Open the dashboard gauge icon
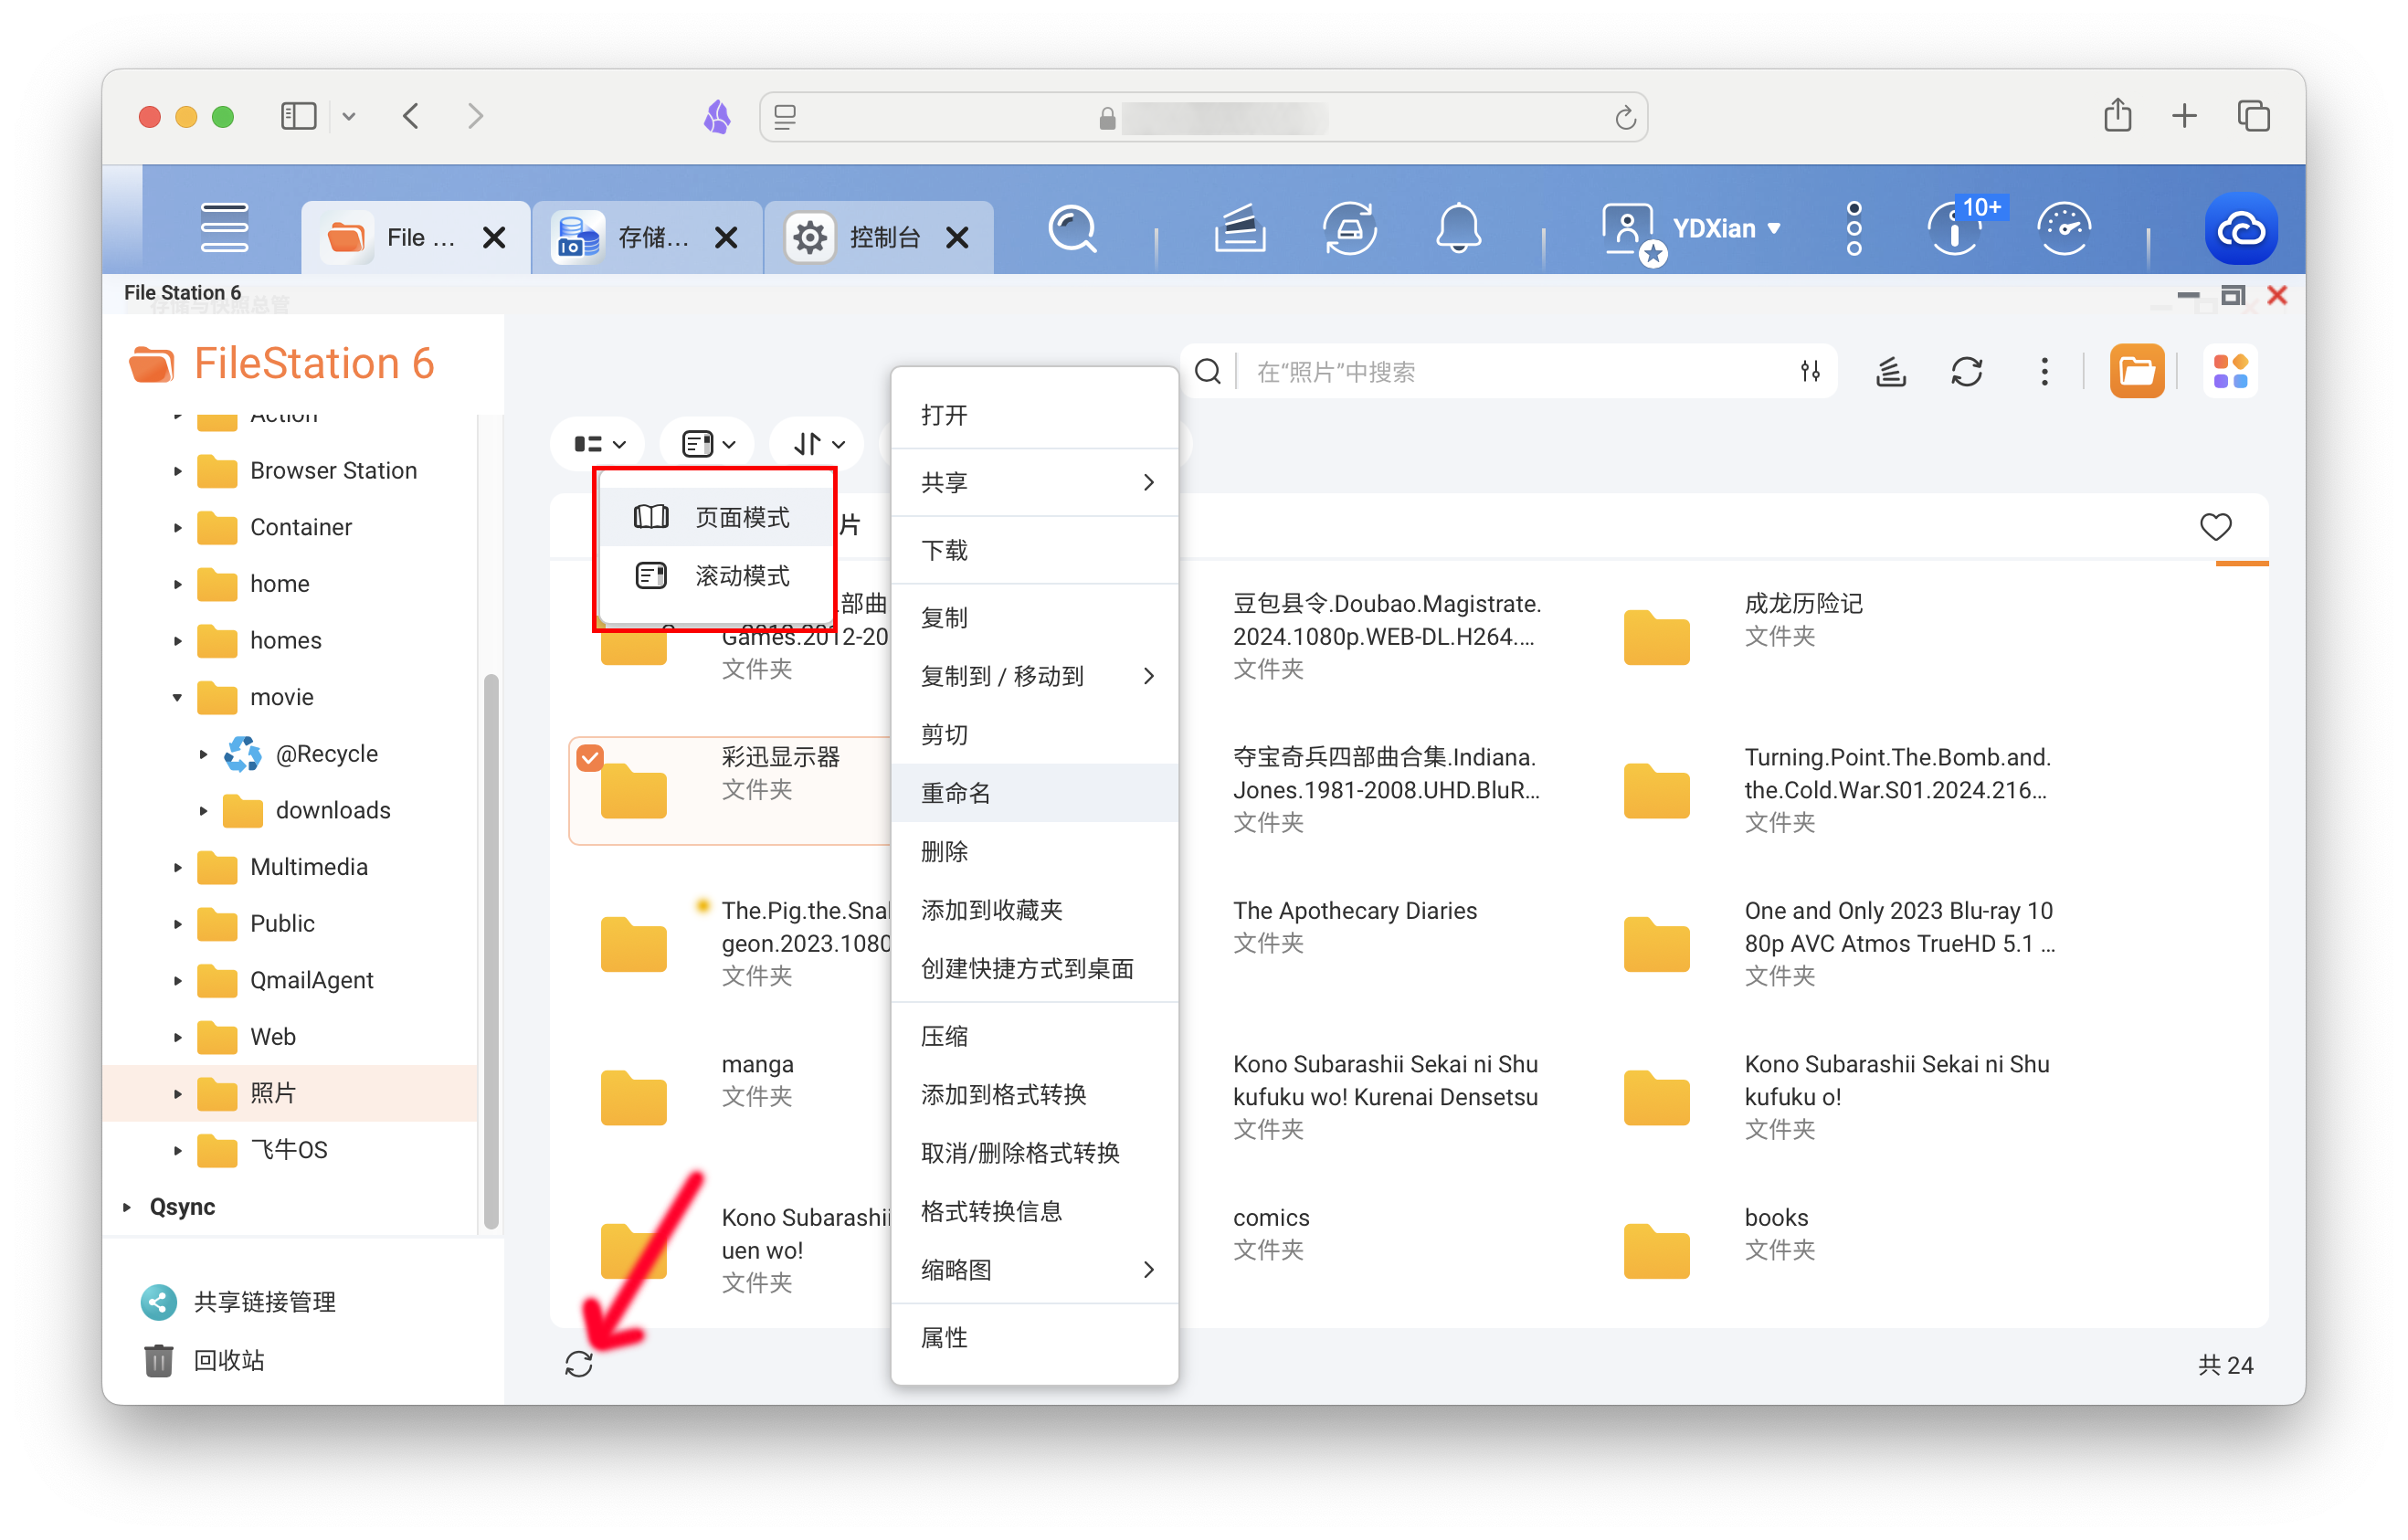Image resolution: width=2408 pixels, height=1540 pixels. tap(2064, 229)
